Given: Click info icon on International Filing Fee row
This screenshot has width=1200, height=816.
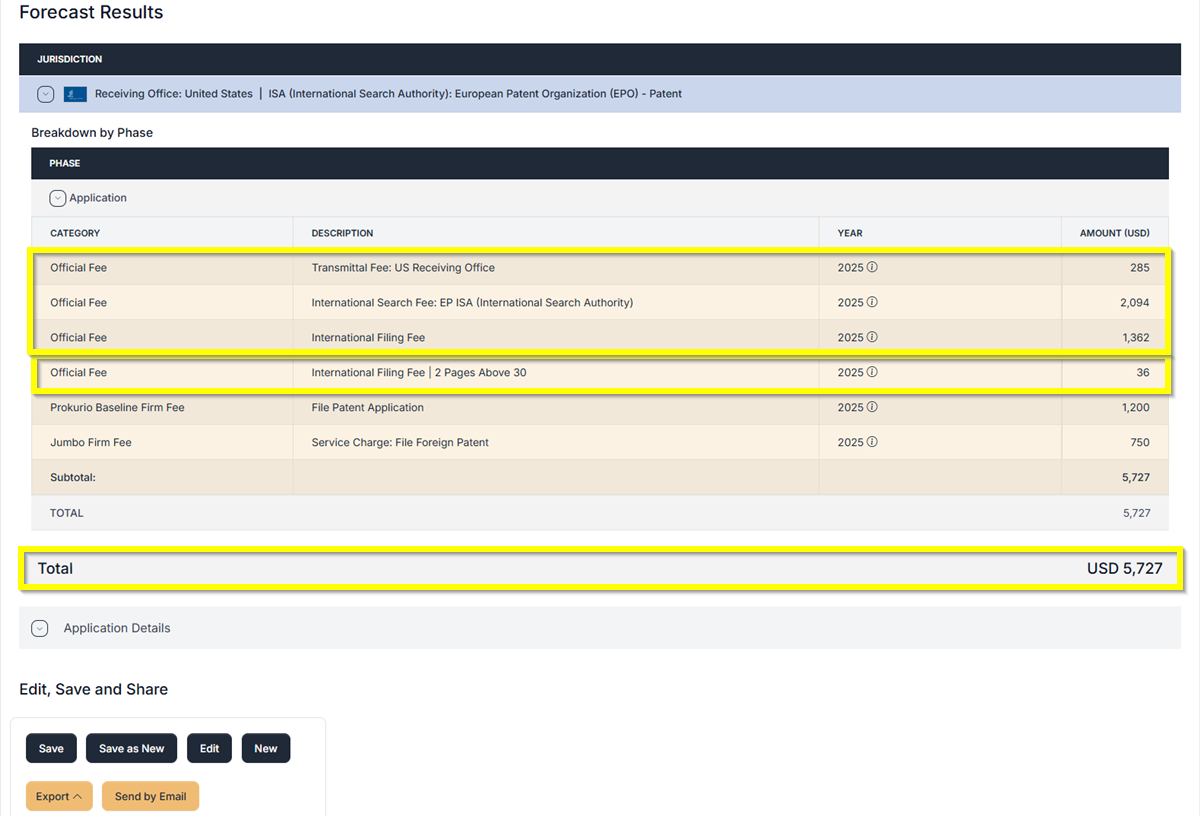Looking at the screenshot, I should (x=872, y=337).
